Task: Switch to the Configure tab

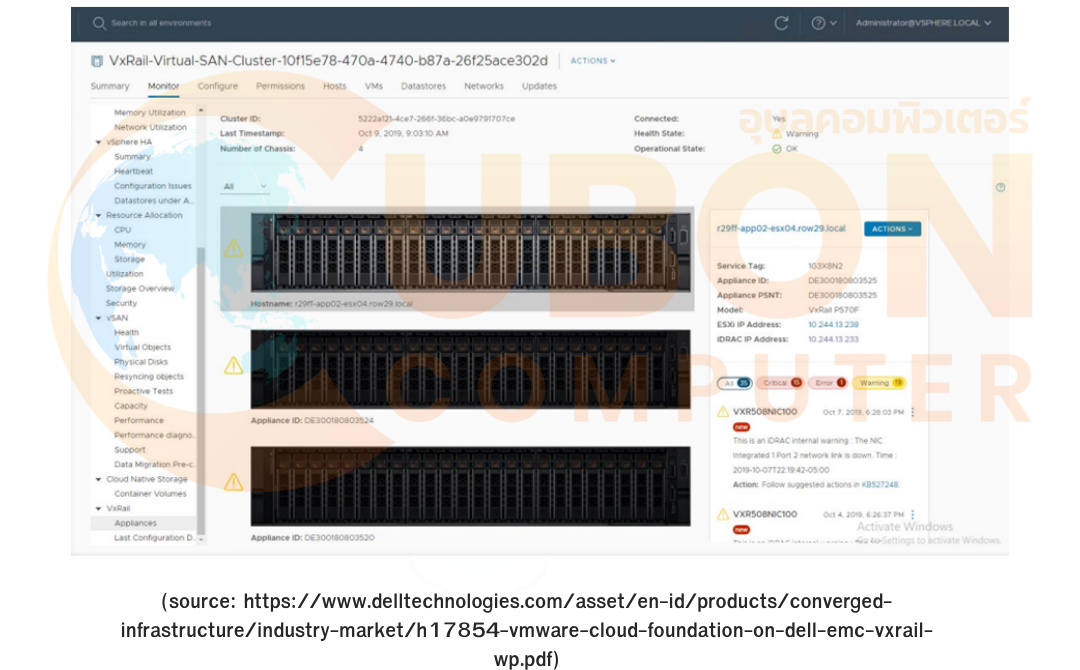Action: (x=217, y=86)
